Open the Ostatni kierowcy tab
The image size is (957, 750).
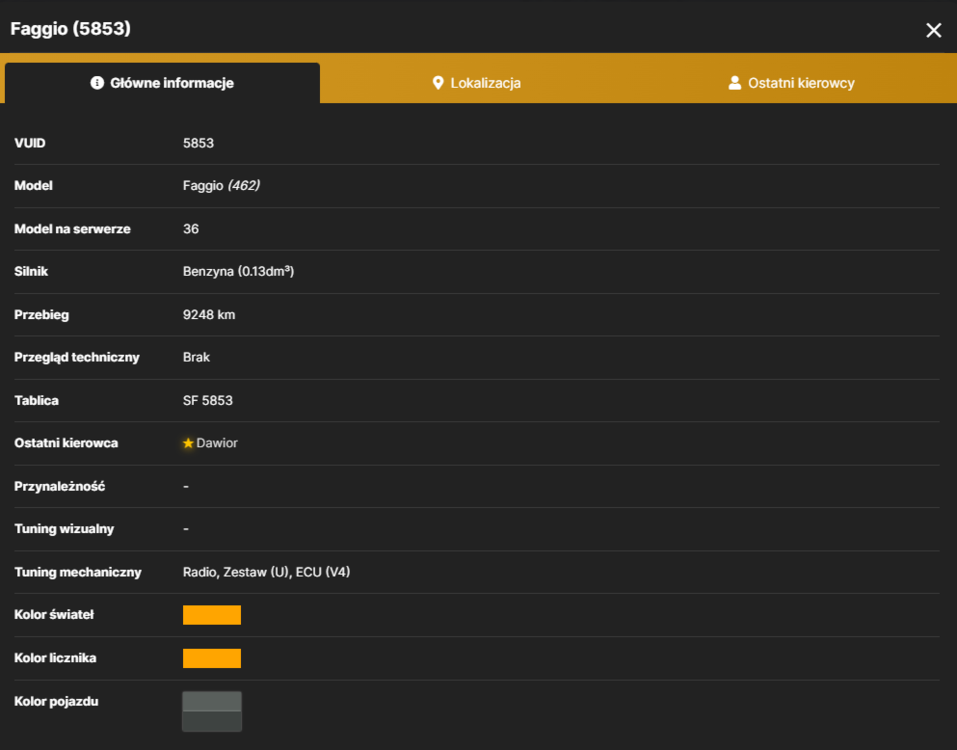coord(792,83)
